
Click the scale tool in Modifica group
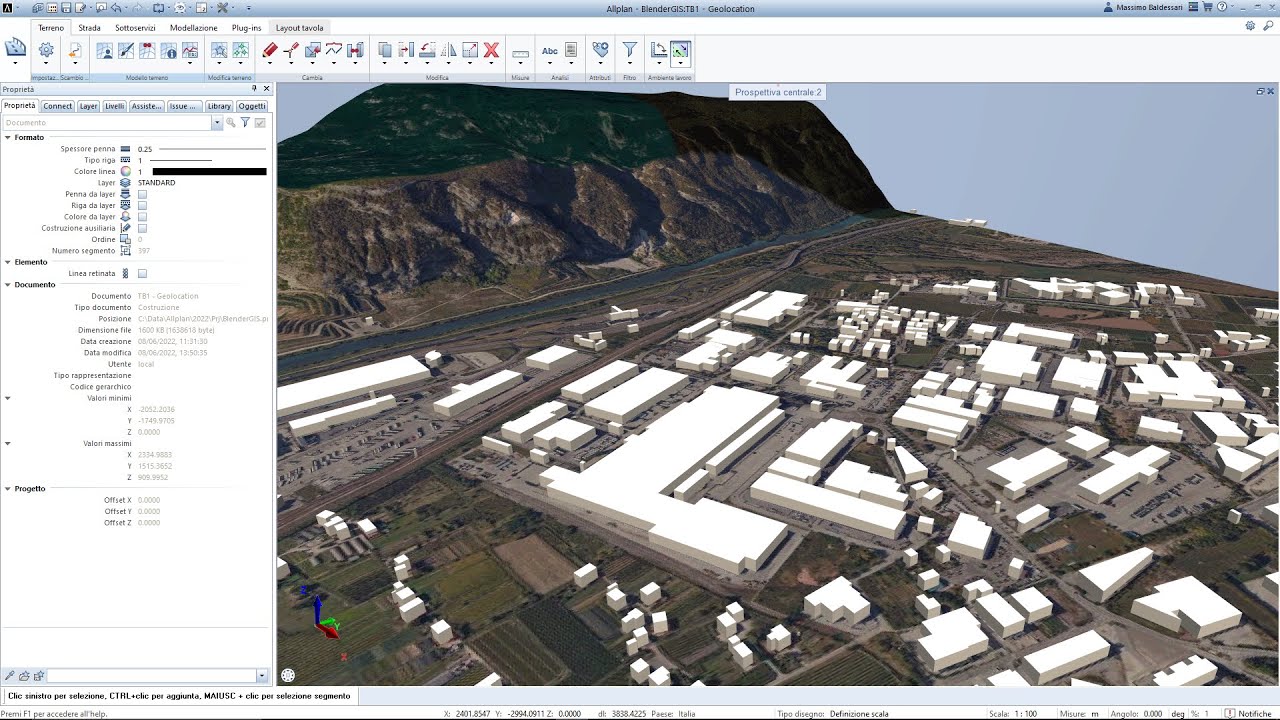pos(470,50)
